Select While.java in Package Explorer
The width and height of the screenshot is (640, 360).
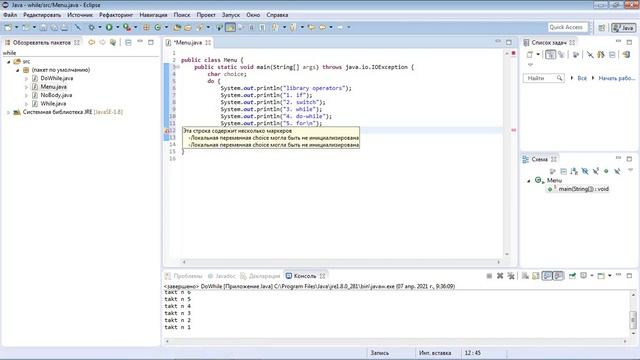coord(53,104)
